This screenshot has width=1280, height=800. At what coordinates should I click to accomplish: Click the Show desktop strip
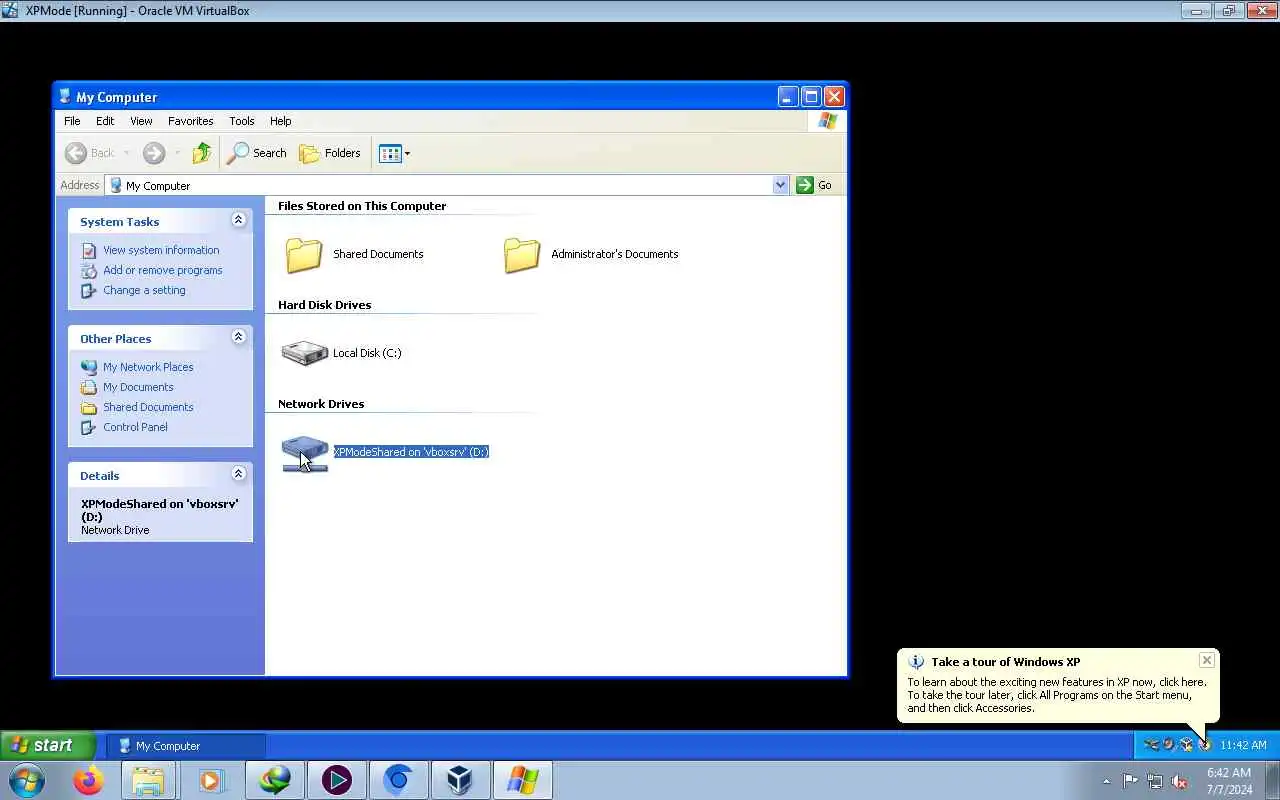(1272, 781)
